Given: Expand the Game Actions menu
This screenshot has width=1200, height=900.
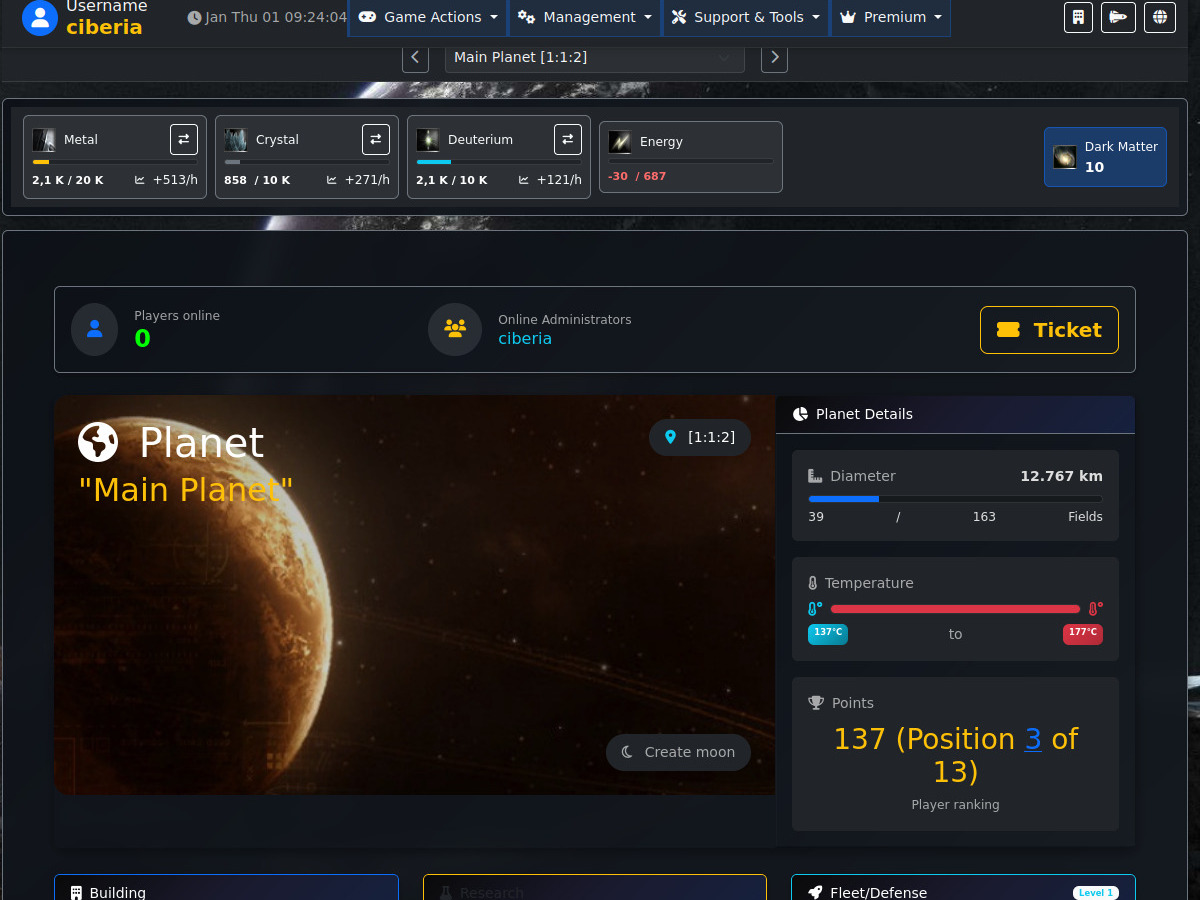Looking at the screenshot, I should (x=428, y=17).
